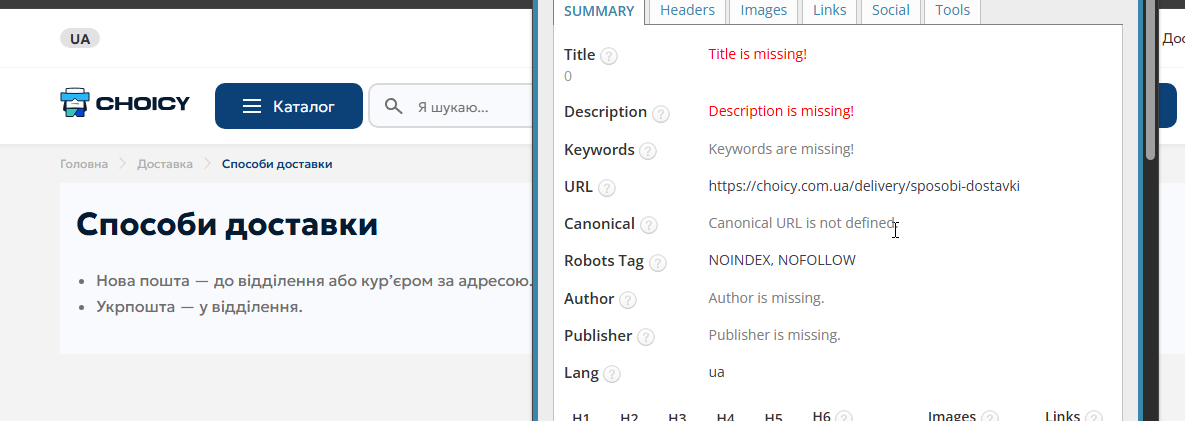Open the Каталог hamburger menu button
This screenshot has width=1185, height=421.
pyautogui.click(x=289, y=106)
